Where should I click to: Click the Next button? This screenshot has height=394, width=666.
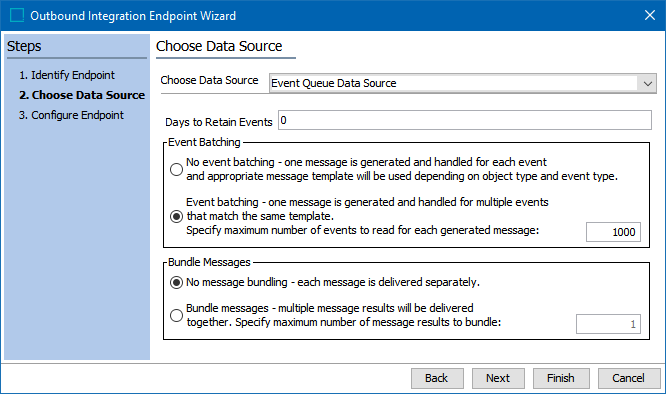coord(498,378)
